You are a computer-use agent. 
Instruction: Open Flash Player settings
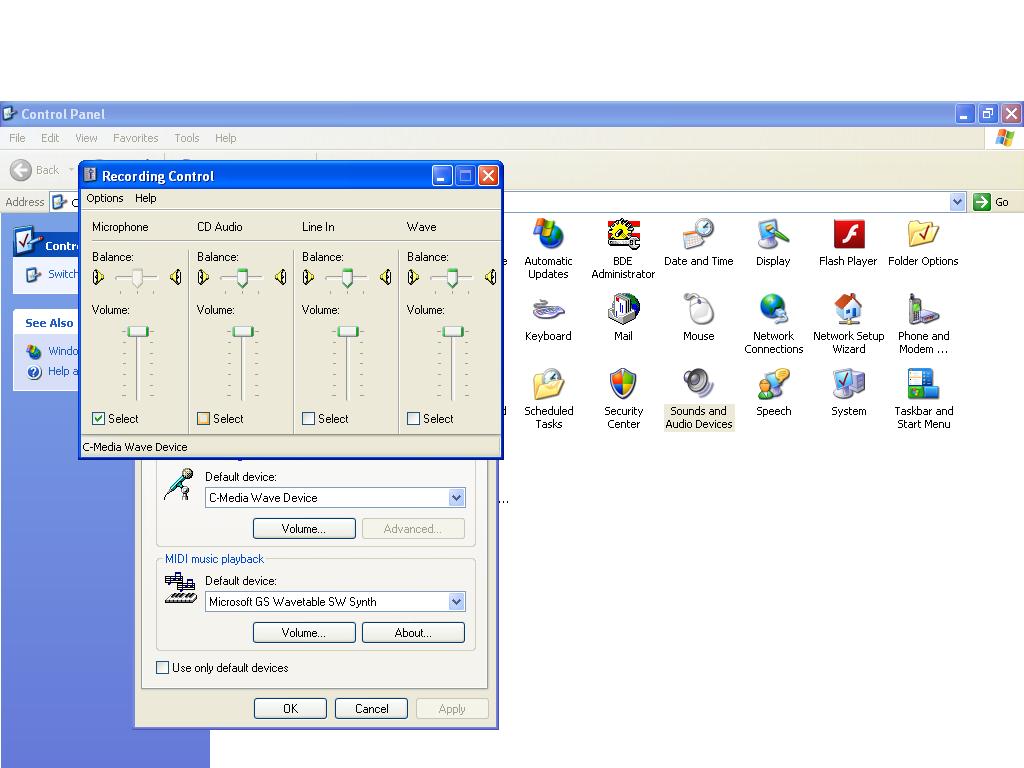(x=848, y=242)
